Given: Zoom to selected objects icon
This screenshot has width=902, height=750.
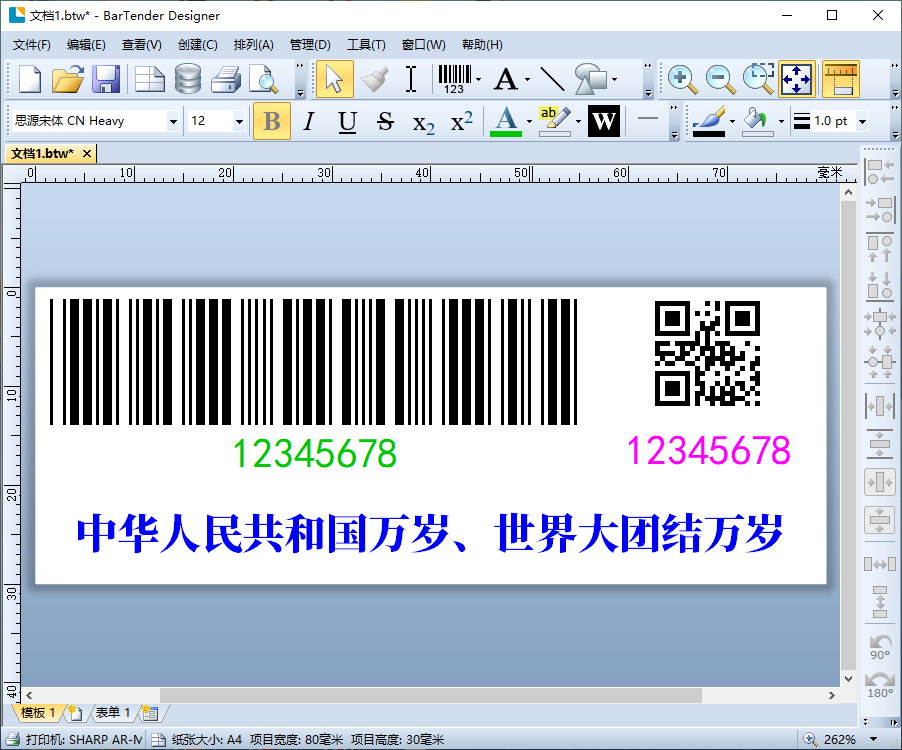Looking at the screenshot, I should pos(758,79).
